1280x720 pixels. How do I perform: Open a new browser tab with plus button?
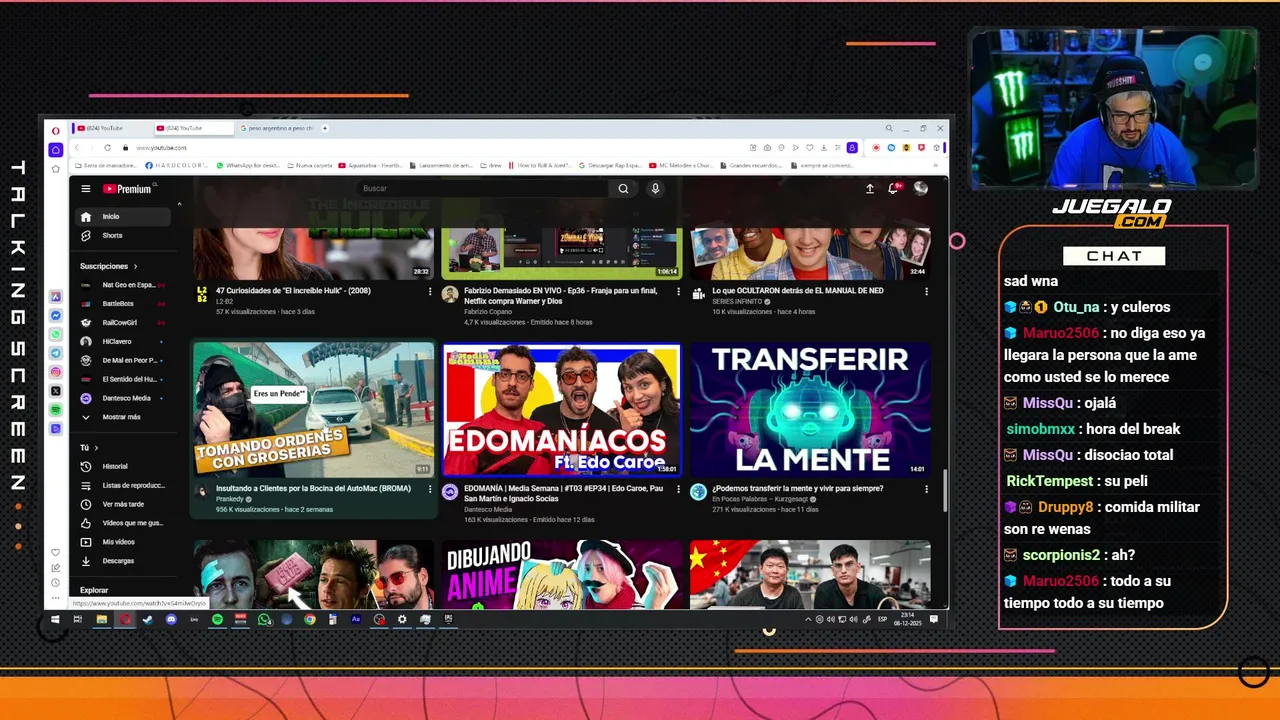click(x=325, y=128)
